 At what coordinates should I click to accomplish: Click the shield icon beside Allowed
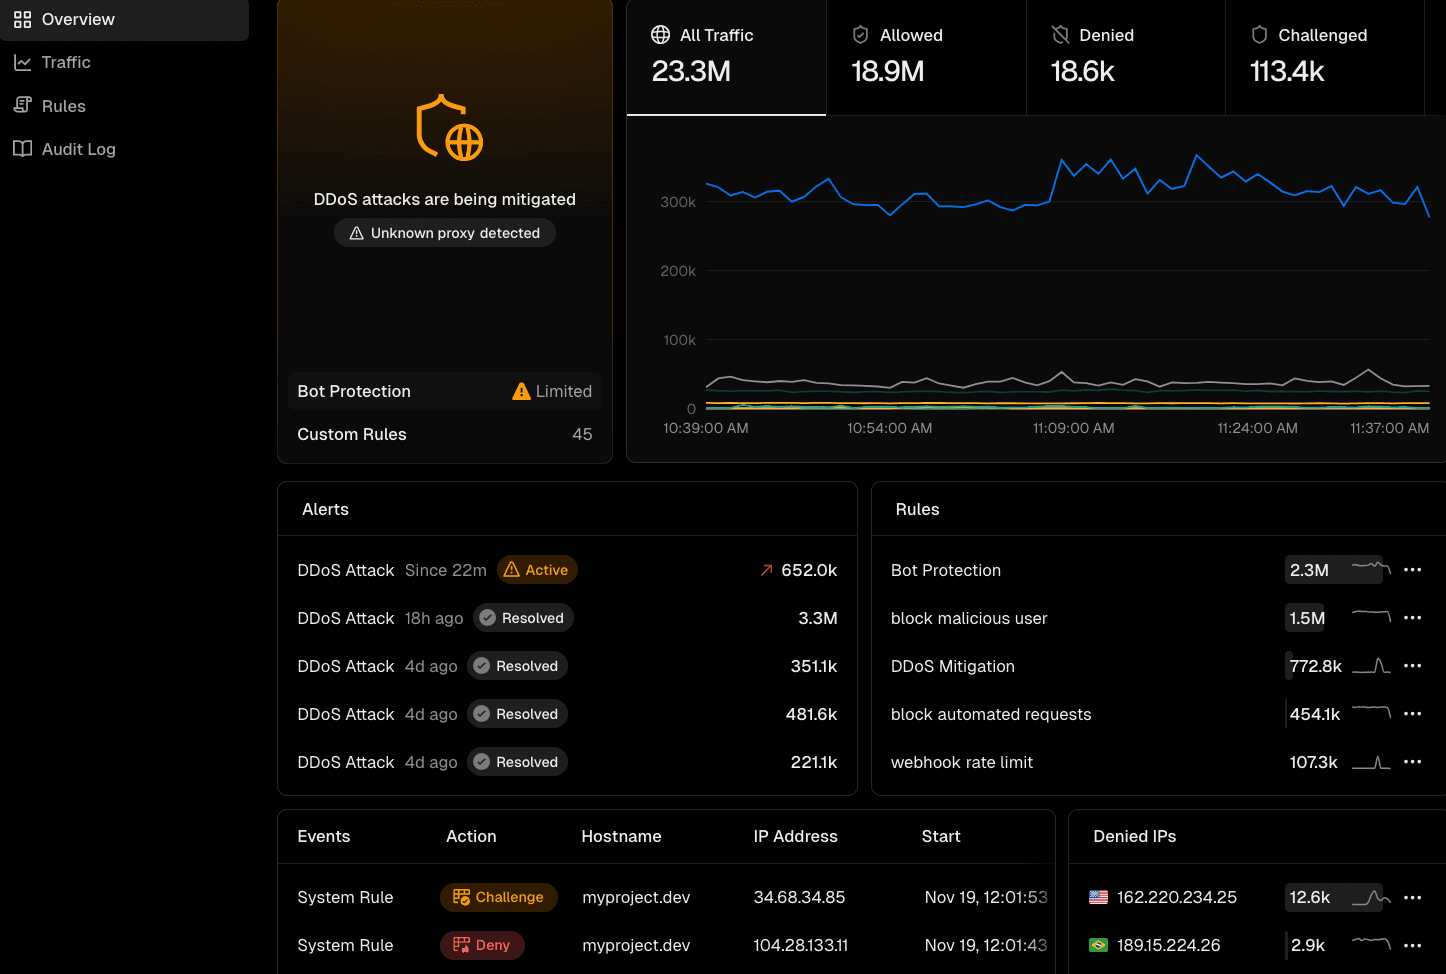[860, 34]
